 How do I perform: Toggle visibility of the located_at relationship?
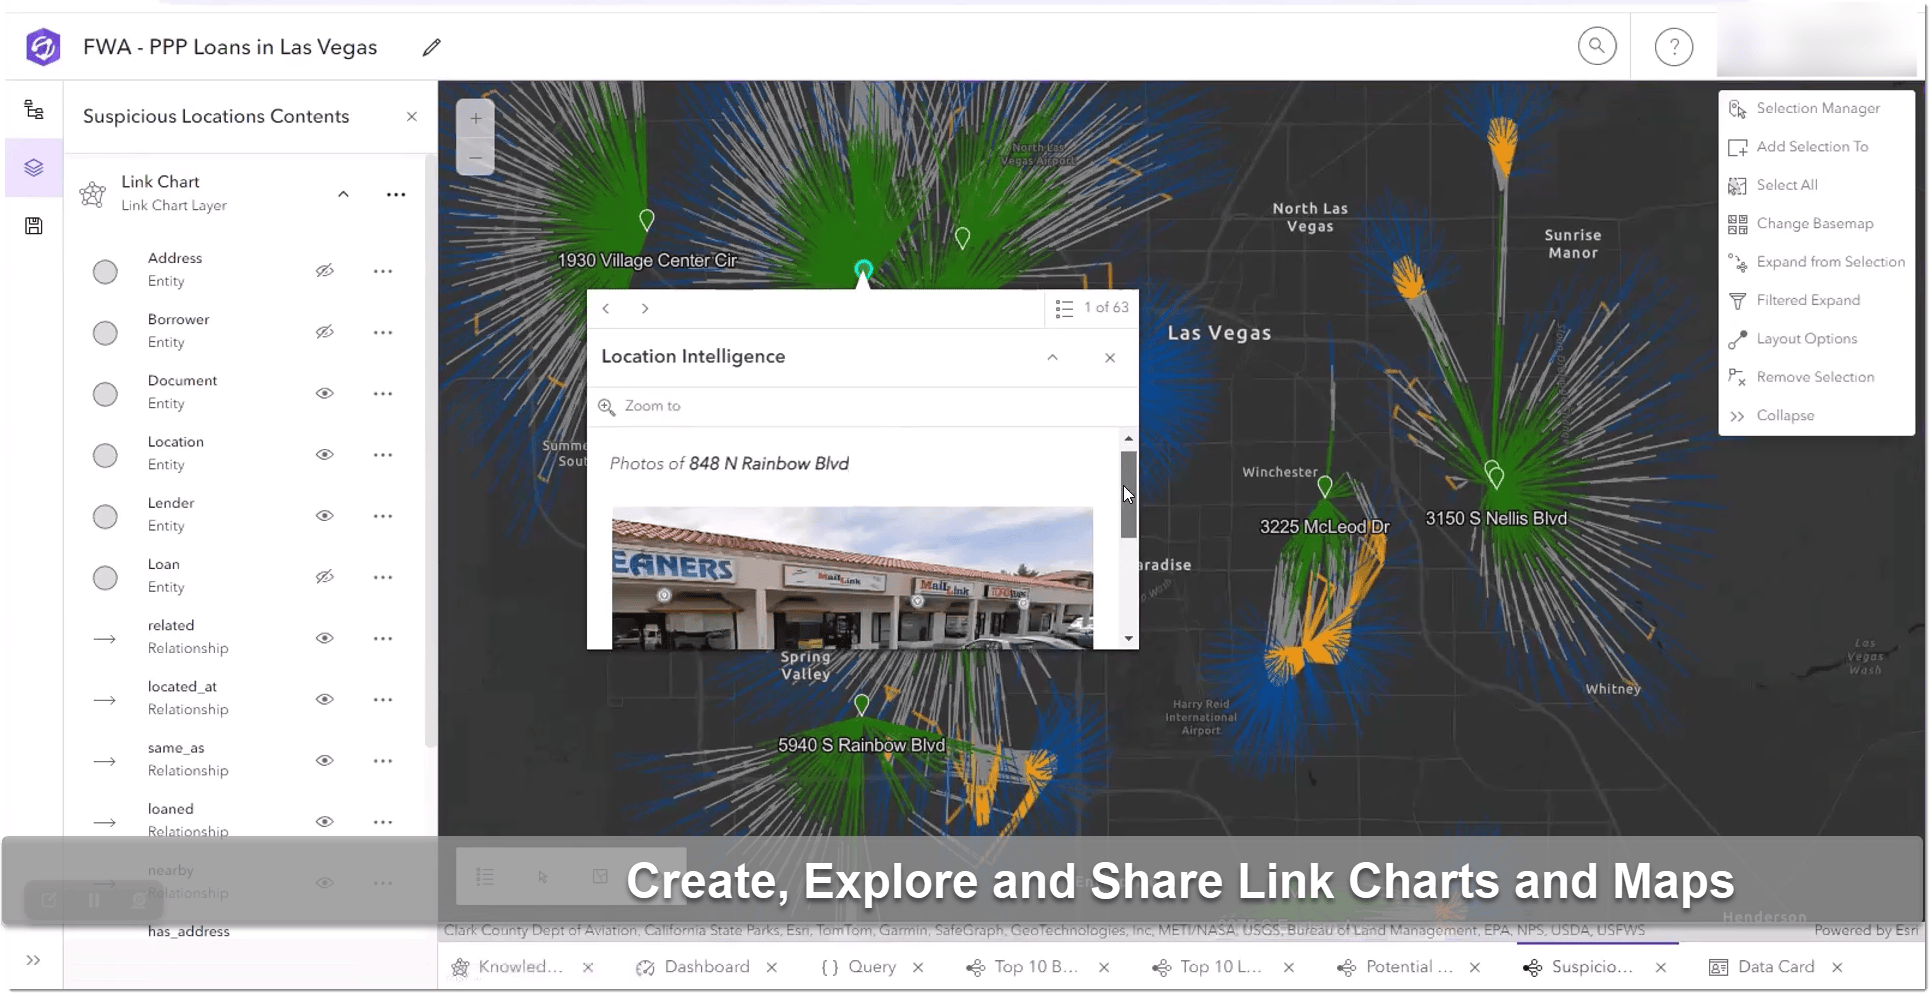[x=325, y=699]
